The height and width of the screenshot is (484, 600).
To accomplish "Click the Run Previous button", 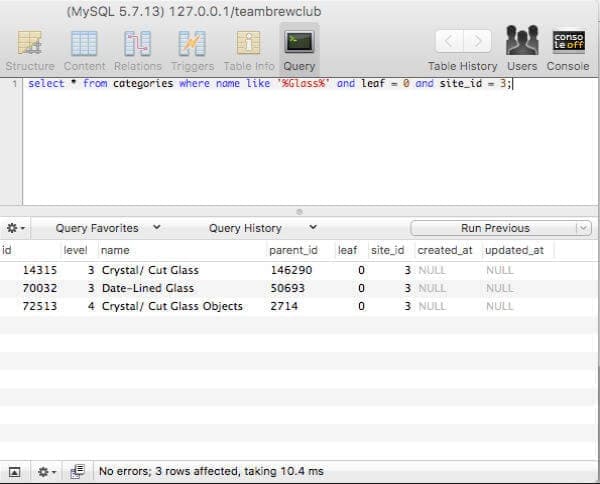I will point(494,228).
